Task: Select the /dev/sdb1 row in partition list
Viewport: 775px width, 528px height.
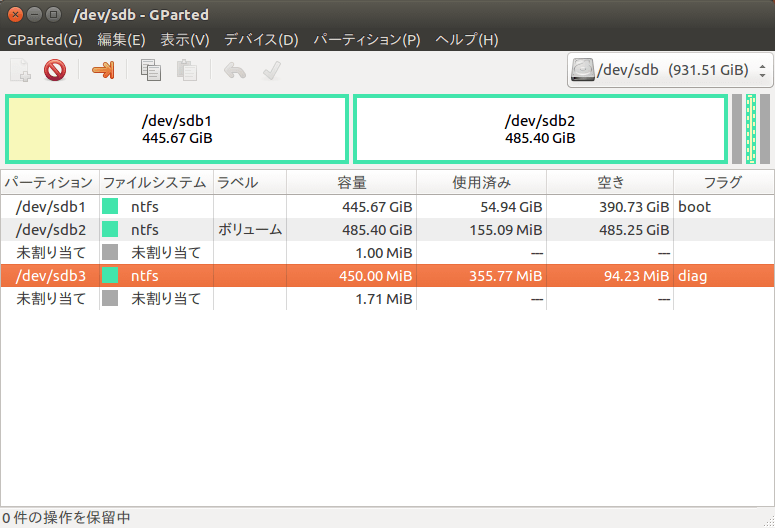Action: point(388,207)
